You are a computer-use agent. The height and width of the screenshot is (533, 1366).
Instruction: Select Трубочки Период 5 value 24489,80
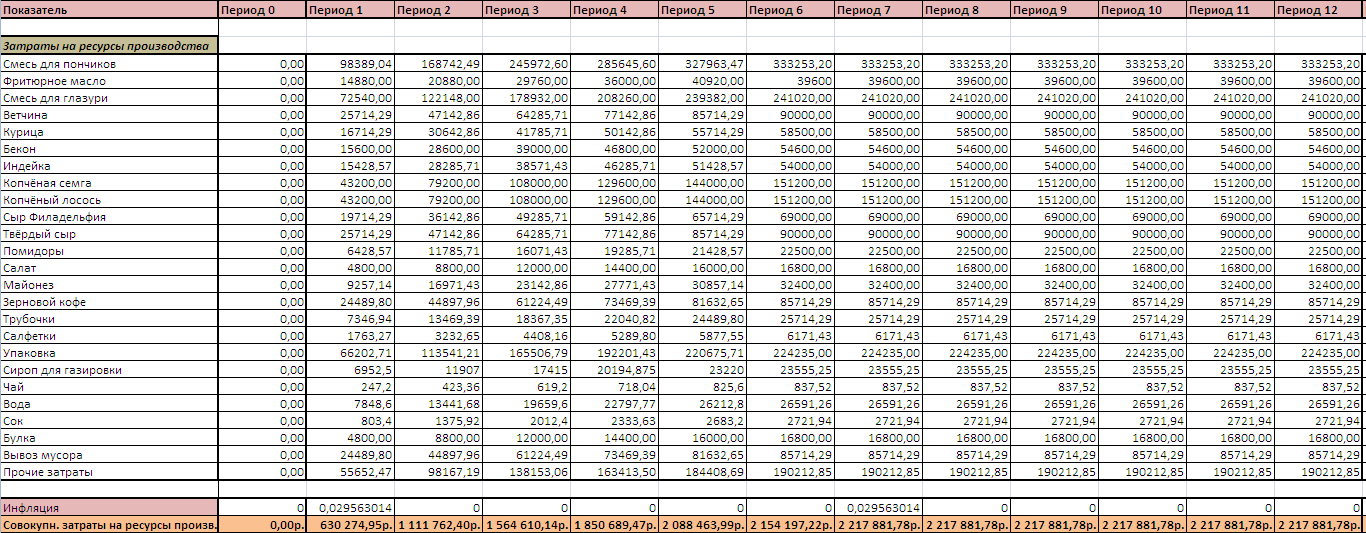(702, 319)
